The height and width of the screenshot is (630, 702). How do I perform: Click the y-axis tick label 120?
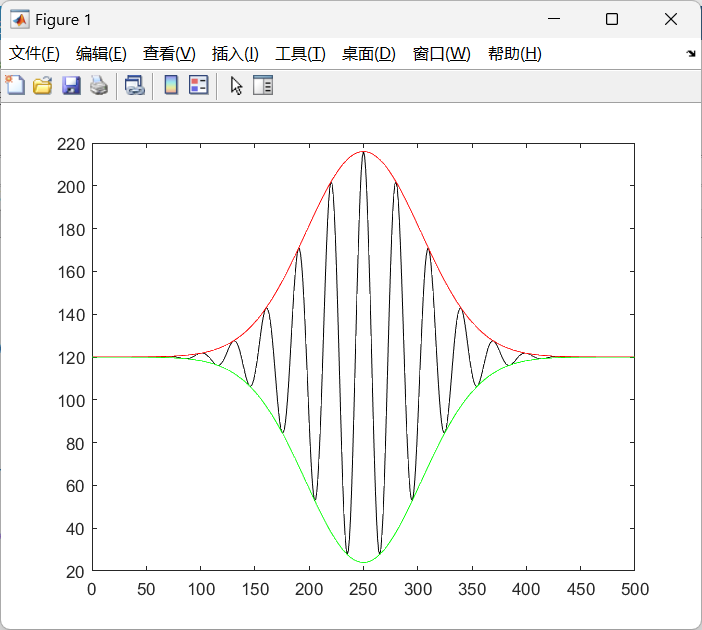pos(71,358)
